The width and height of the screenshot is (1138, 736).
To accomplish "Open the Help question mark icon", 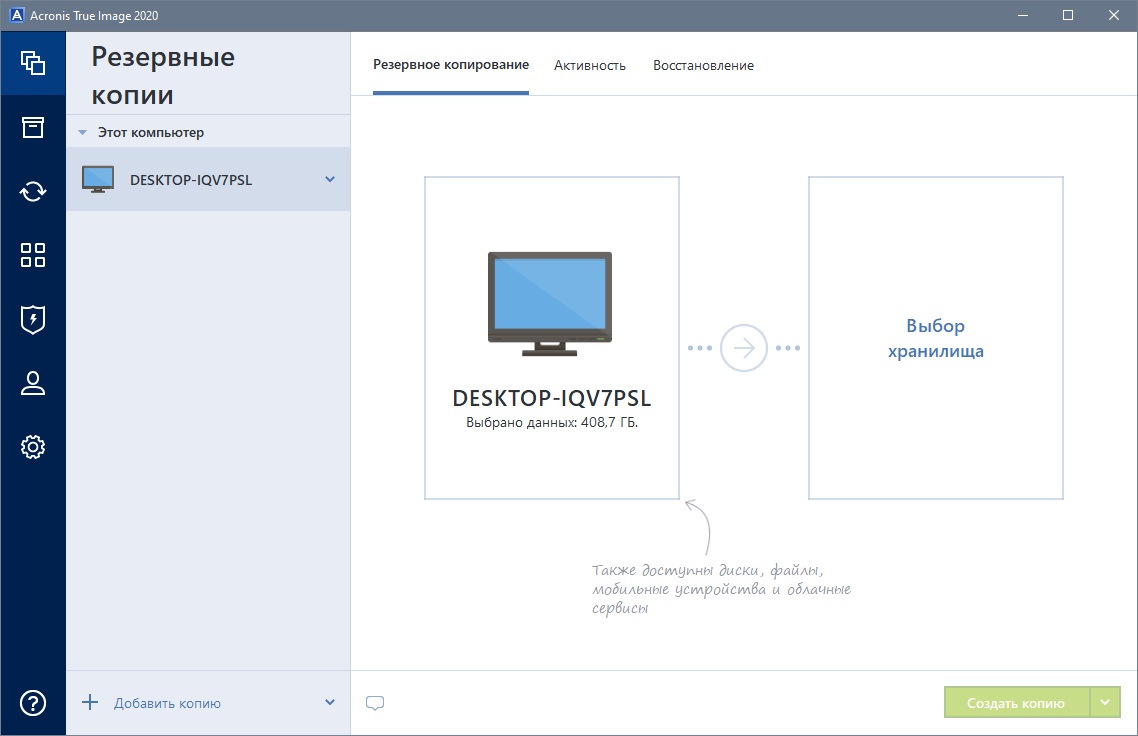I will [33, 703].
